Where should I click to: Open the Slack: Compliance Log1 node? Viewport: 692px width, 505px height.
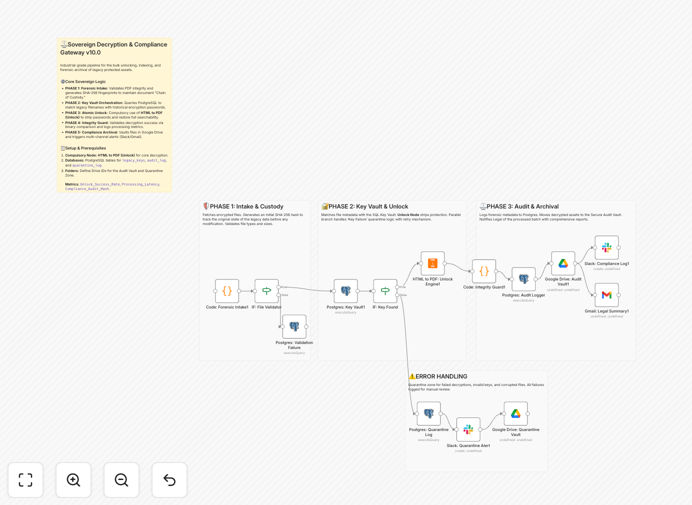pos(607,248)
